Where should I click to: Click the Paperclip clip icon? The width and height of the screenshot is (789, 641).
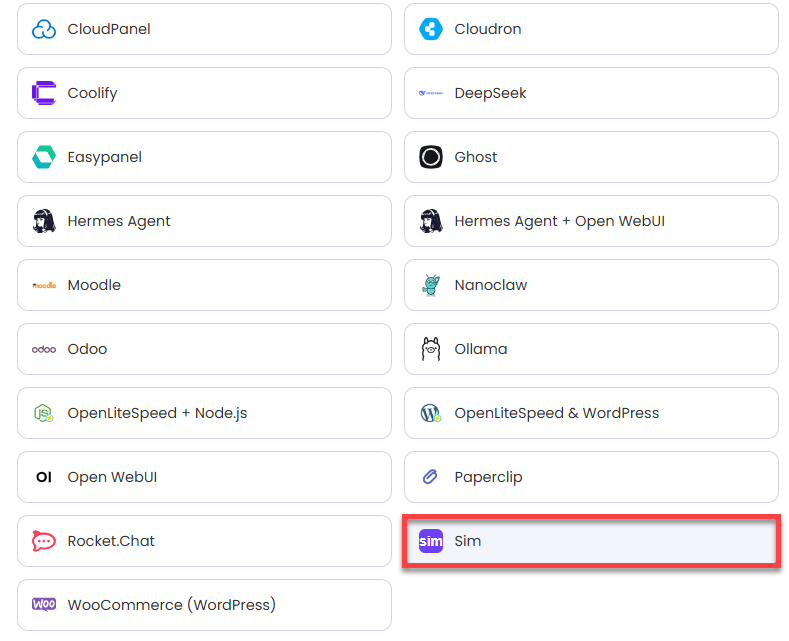430,476
